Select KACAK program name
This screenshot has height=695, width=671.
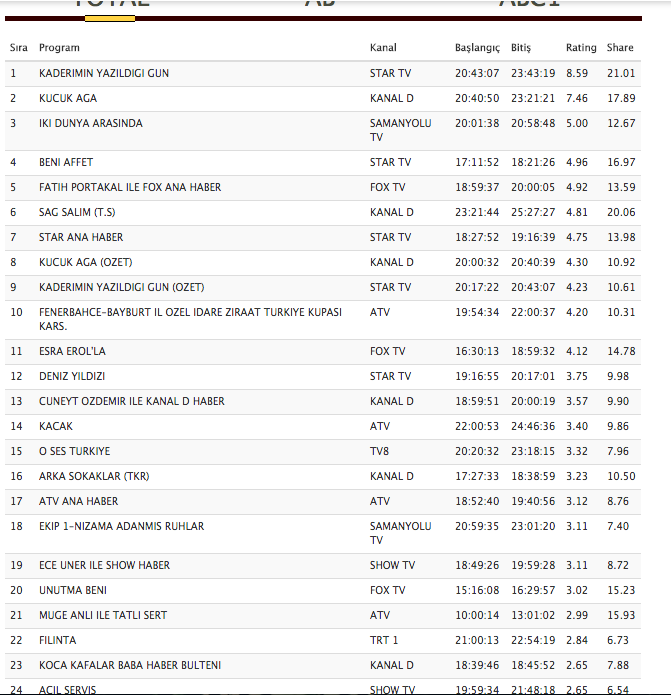click(x=55, y=426)
